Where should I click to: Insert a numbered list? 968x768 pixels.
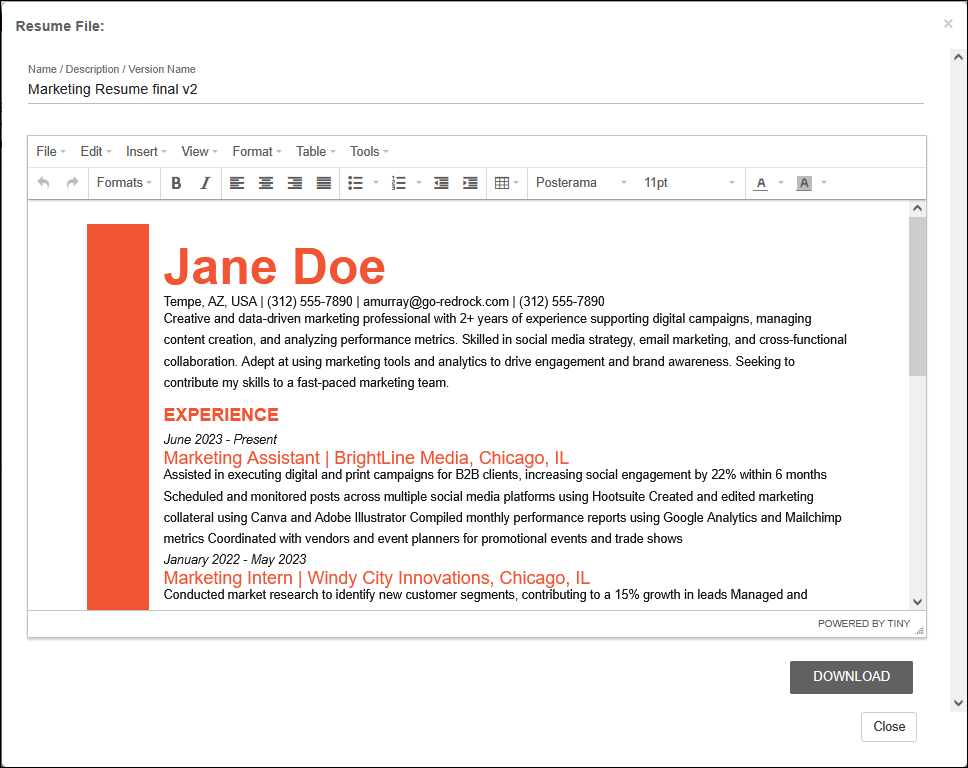pos(399,183)
